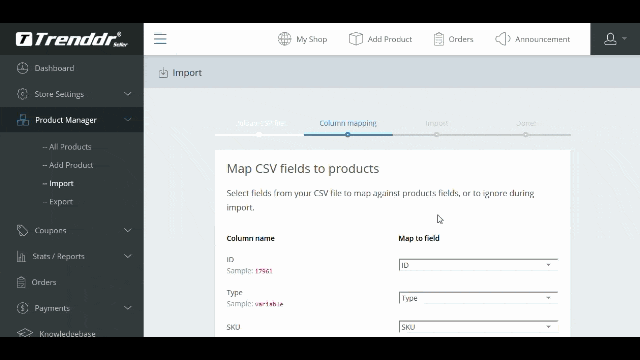Click the Column mapping step
The height and width of the screenshot is (360, 640).
348,123
